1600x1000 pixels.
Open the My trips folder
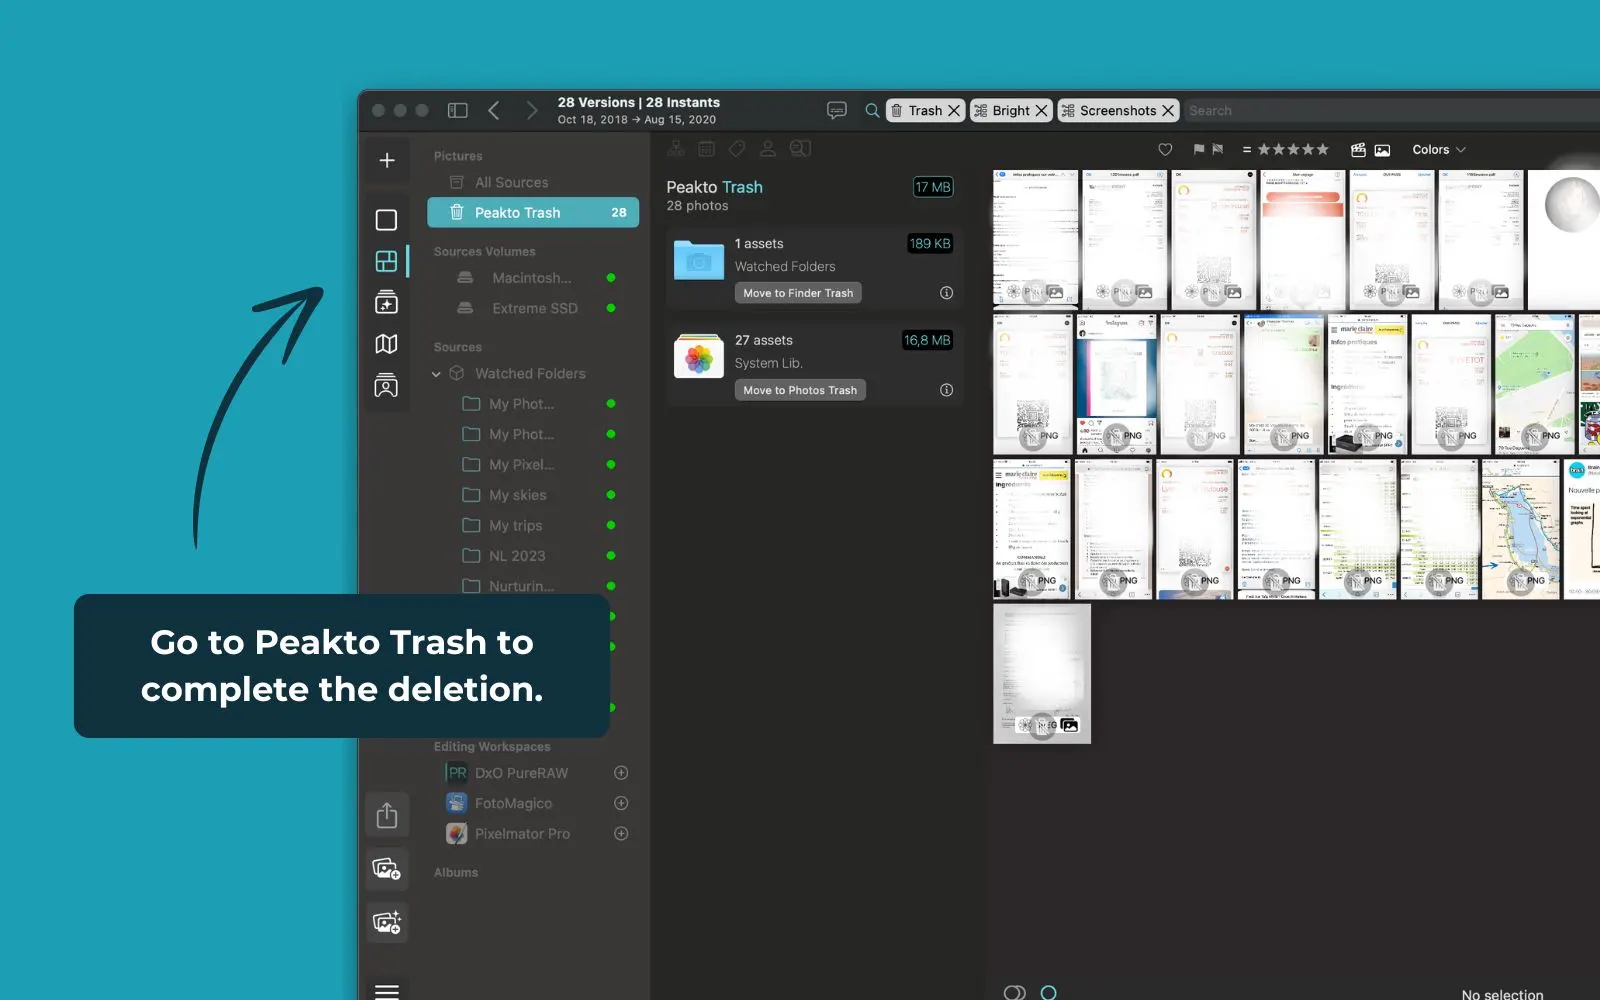515,525
